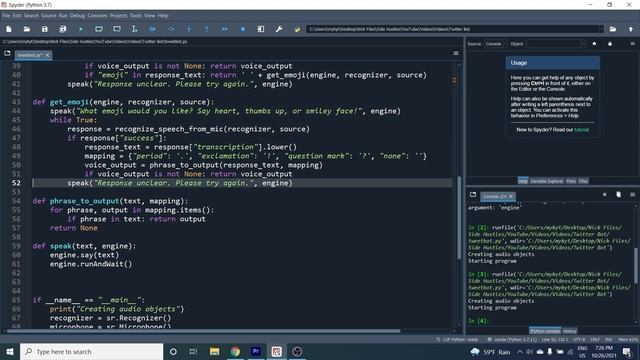This screenshot has width=640, height=360.
Task: Open the PYTHONPATH manager python icon
Action: point(297,29)
